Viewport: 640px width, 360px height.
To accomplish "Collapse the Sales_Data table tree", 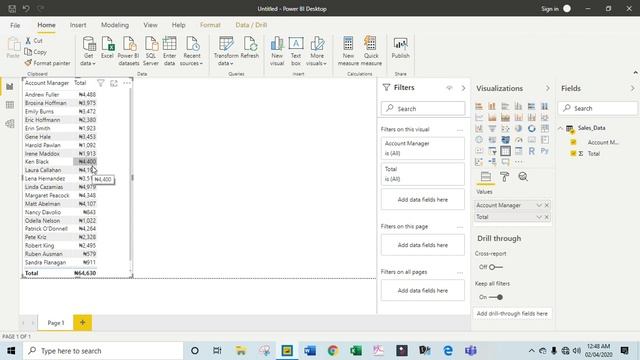I will pos(560,128).
